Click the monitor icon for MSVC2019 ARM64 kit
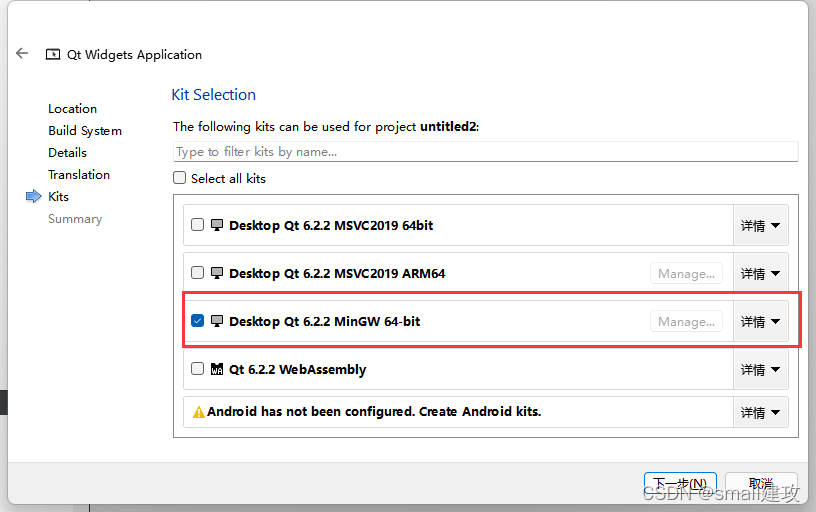The height and width of the screenshot is (512, 816). point(217,273)
